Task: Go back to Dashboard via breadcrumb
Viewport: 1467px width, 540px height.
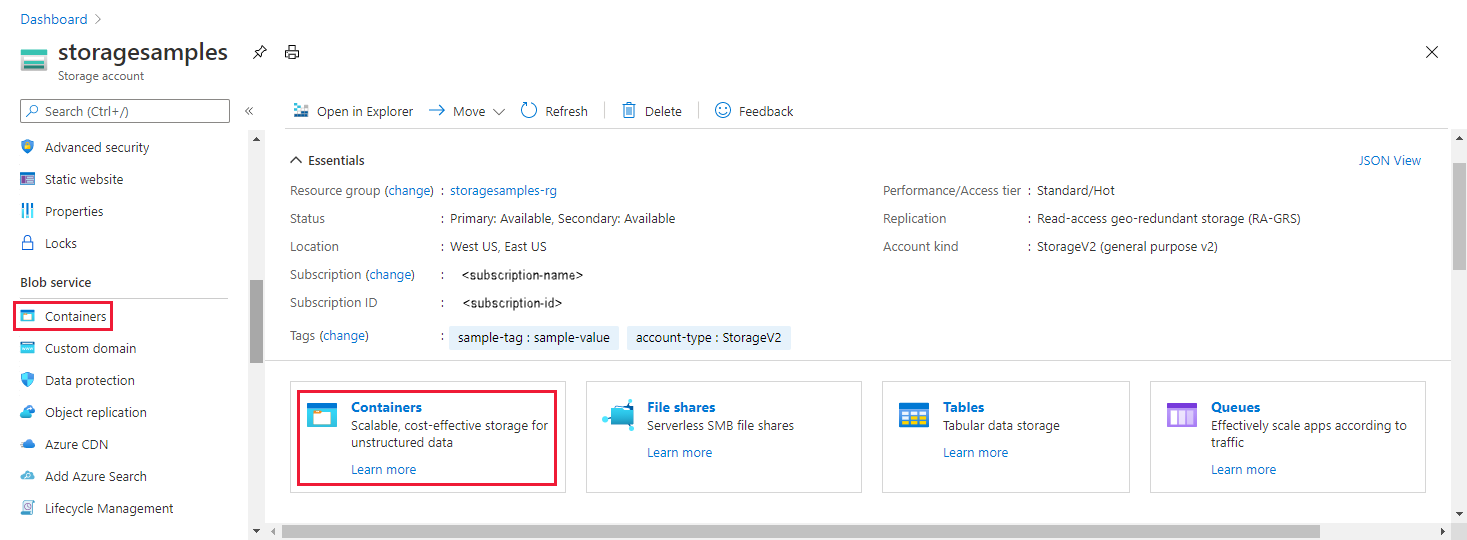Action: coord(54,19)
